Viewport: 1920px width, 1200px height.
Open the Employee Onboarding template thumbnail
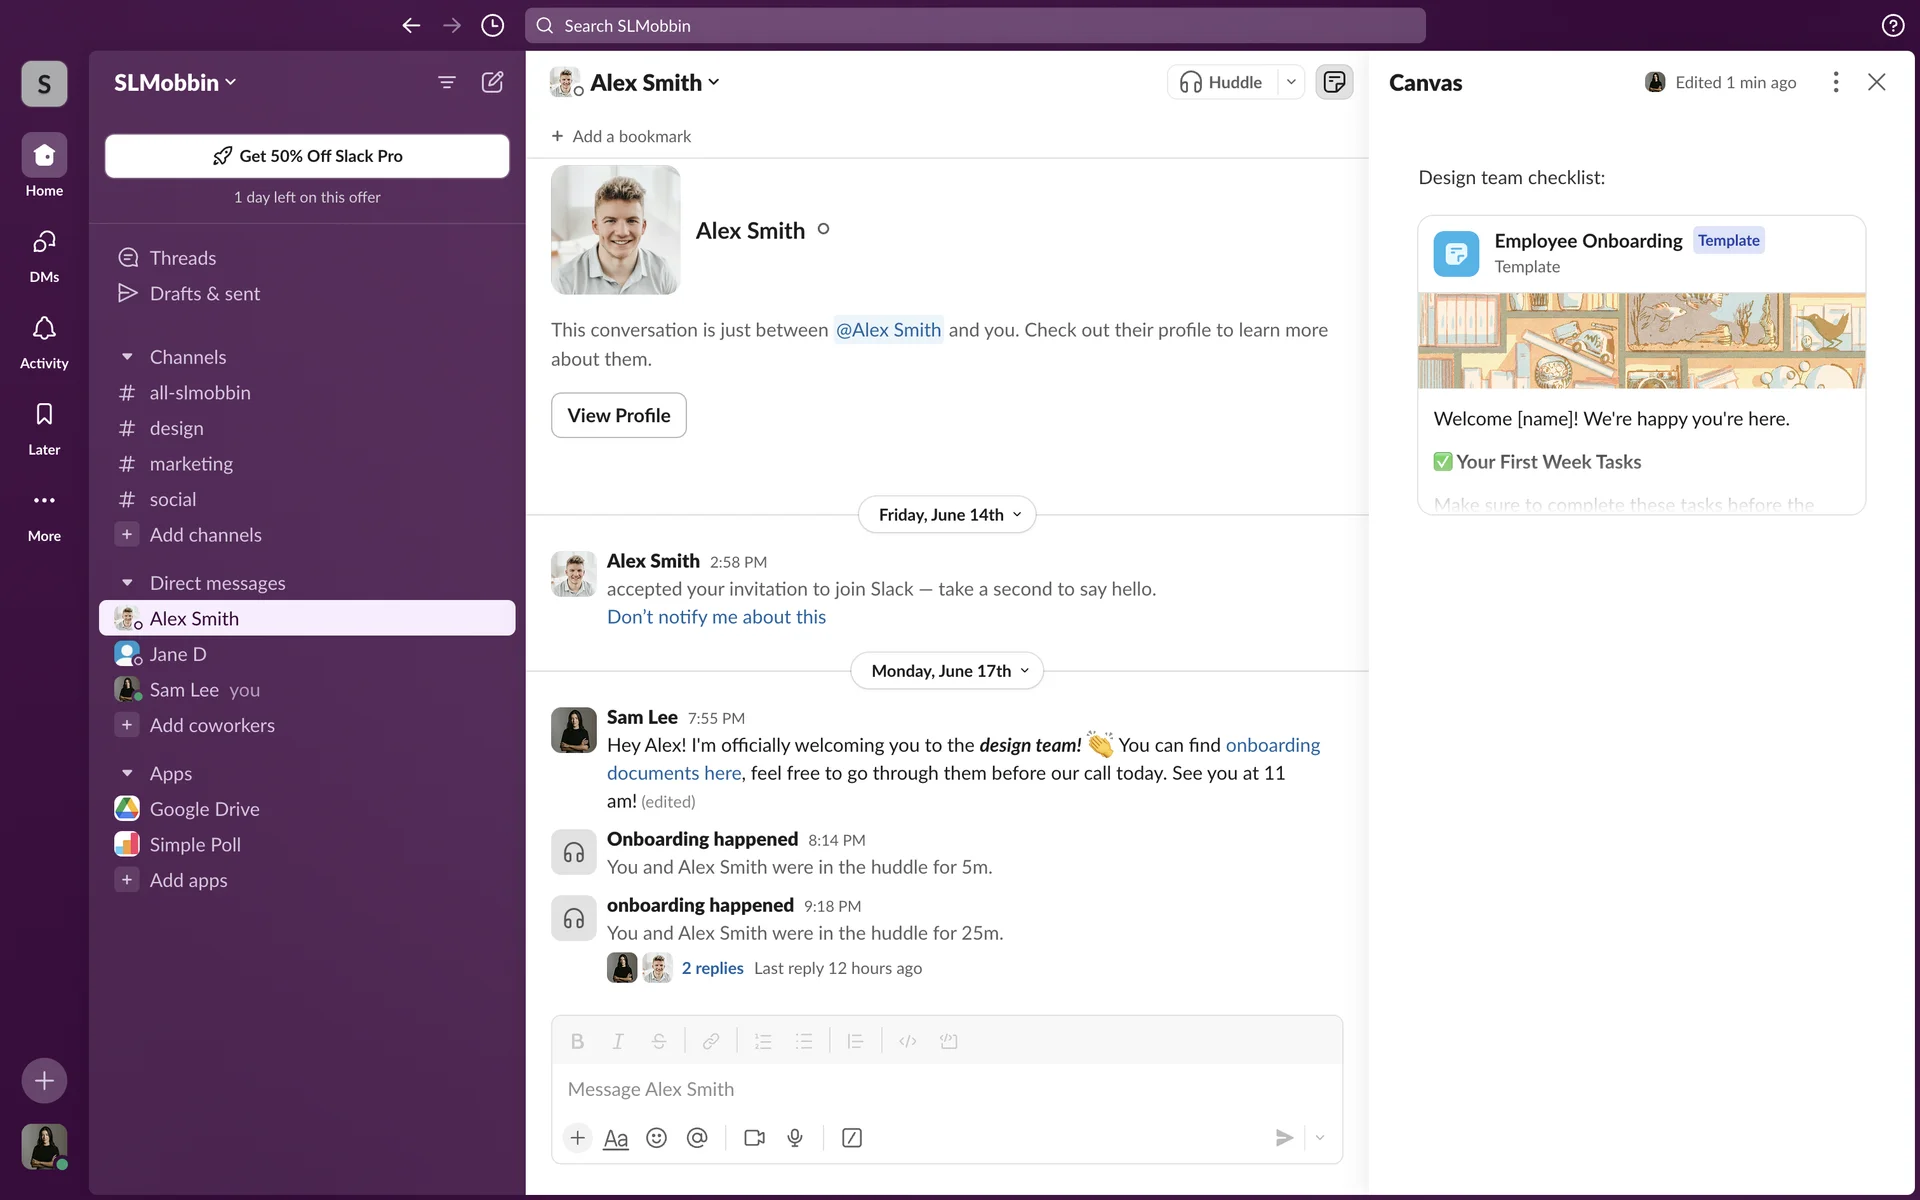click(x=1641, y=340)
